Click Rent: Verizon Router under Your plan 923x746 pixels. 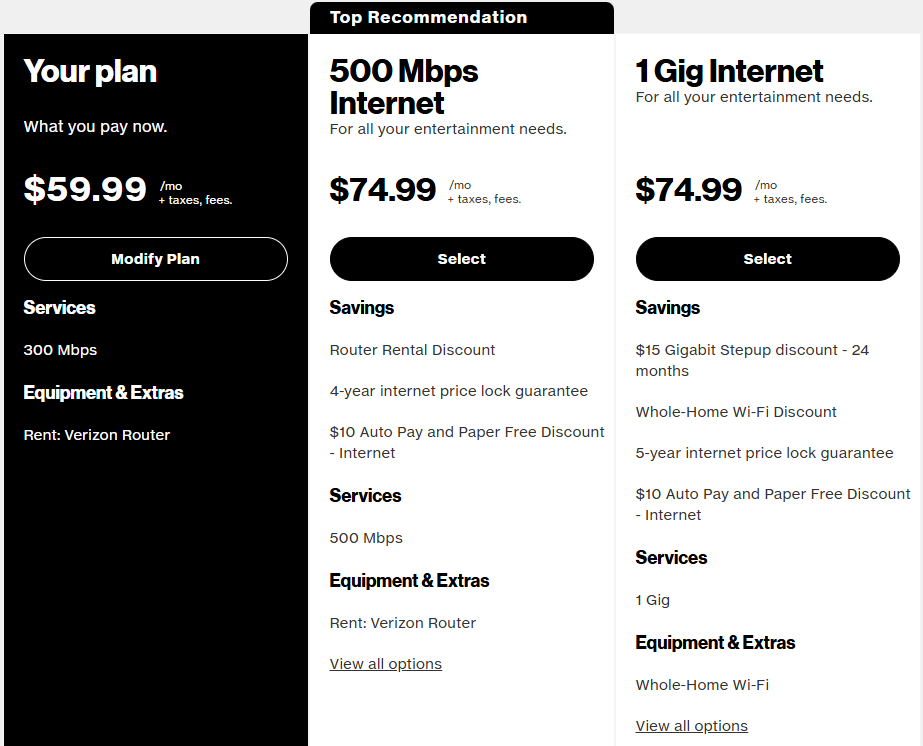click(x=97, y=435)
